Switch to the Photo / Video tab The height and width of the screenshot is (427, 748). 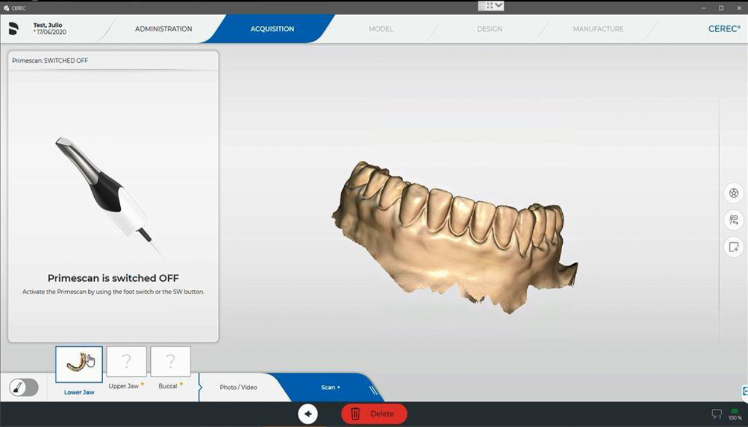click(x=238, y=387)
